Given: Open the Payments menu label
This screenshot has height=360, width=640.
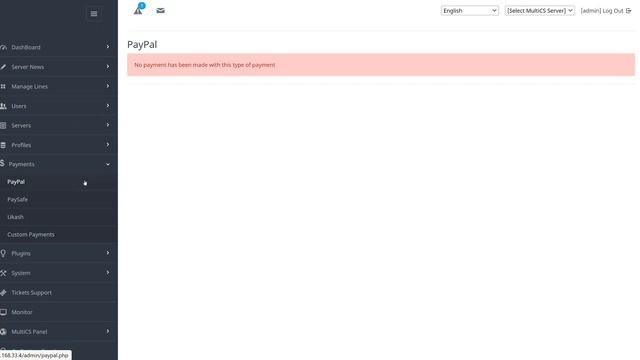Looking at the screenshot, I should pyautogui.click(x=21, y=164).
